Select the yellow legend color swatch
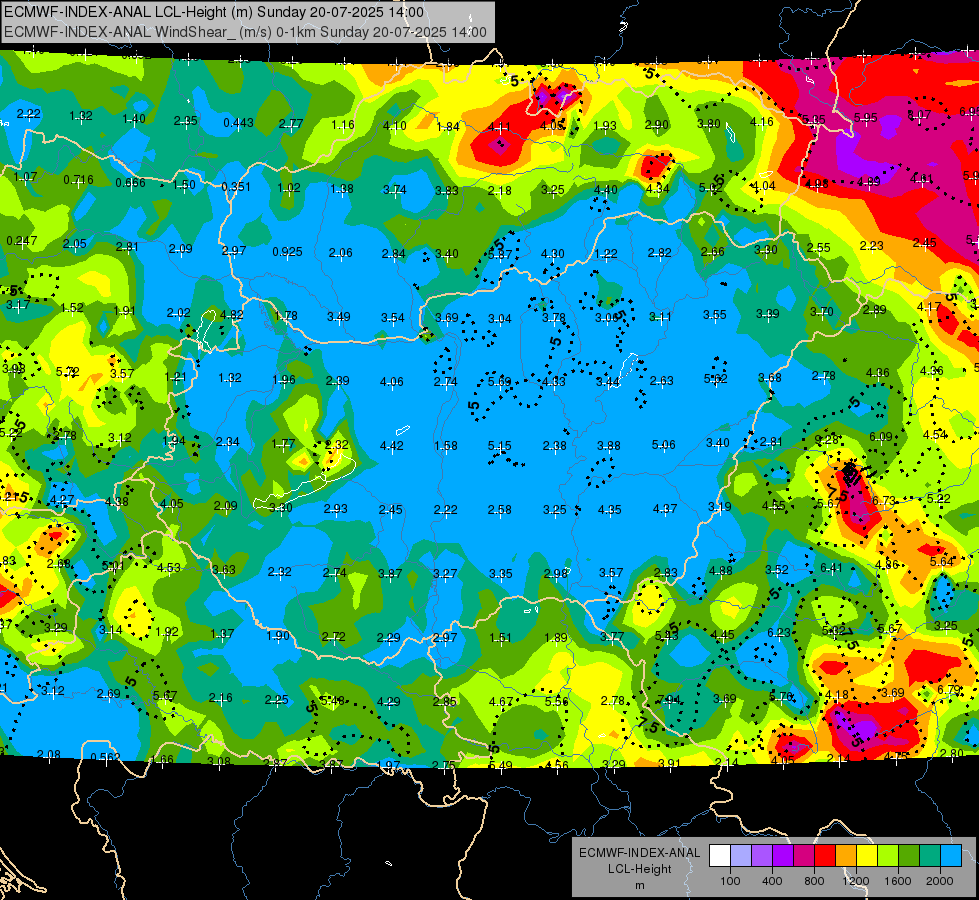This screenshot has height=900, width=979. tap(867, 856)
